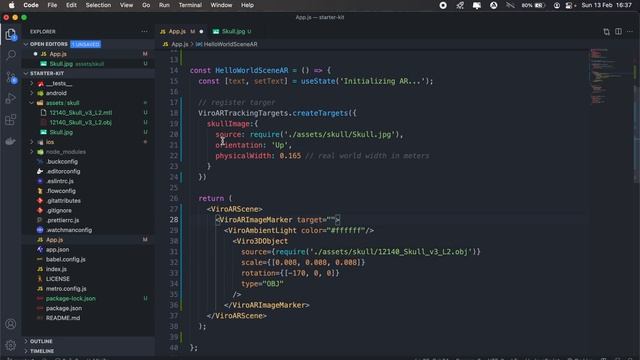
Task: Click the screen recording icon in menu bar
Action: click(443, 5)
